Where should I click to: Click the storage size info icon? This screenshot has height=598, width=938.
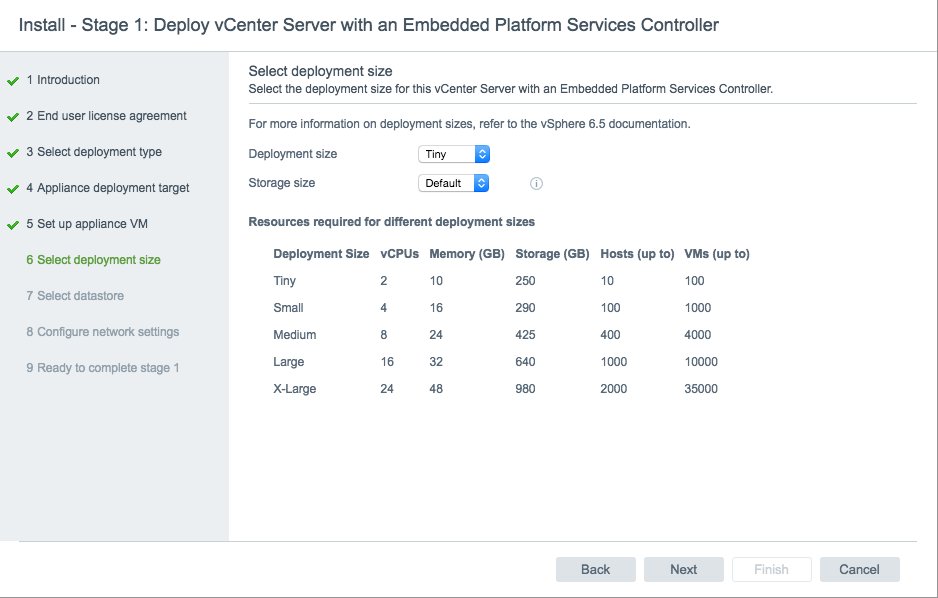pos(536,184)
